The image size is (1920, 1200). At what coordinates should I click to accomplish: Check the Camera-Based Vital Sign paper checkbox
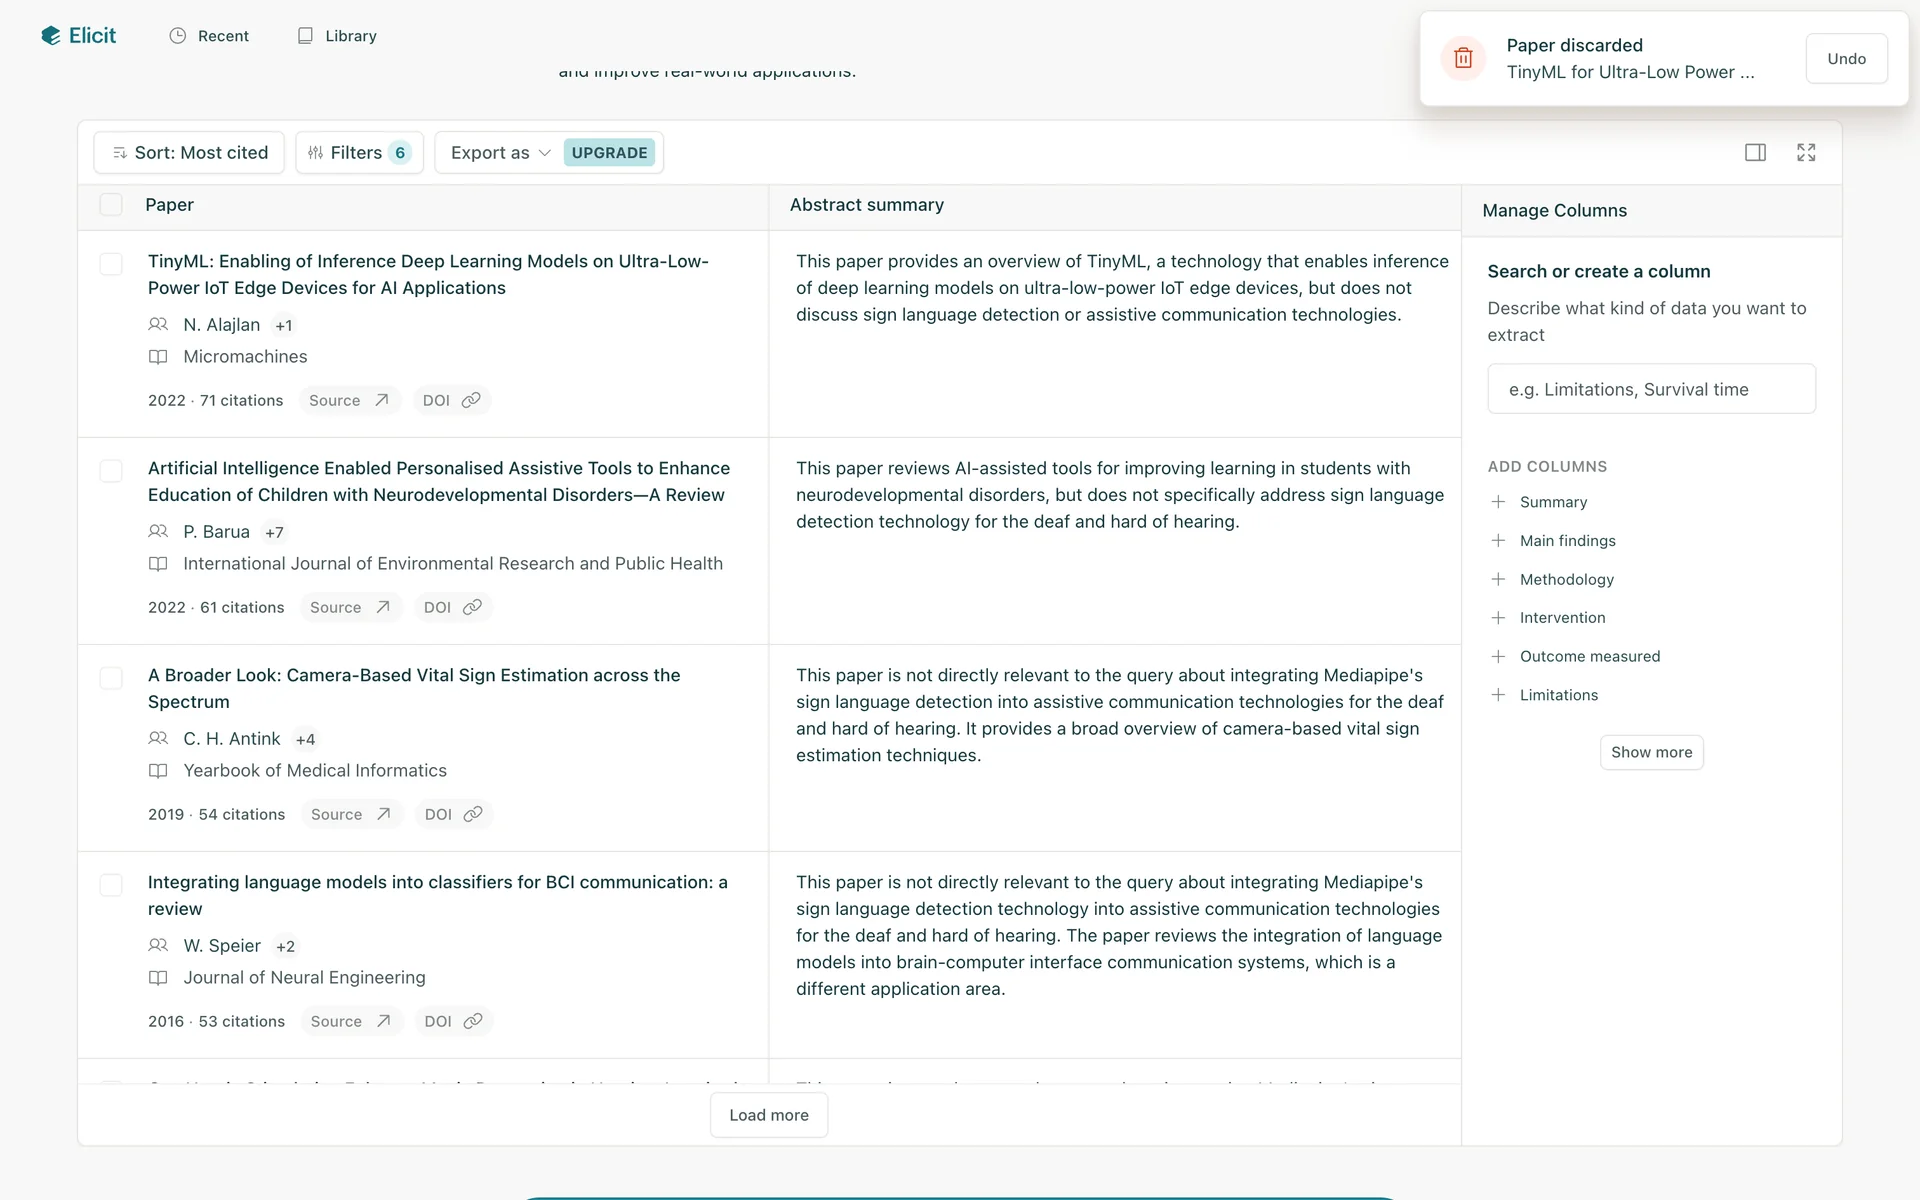pos(111,678)
